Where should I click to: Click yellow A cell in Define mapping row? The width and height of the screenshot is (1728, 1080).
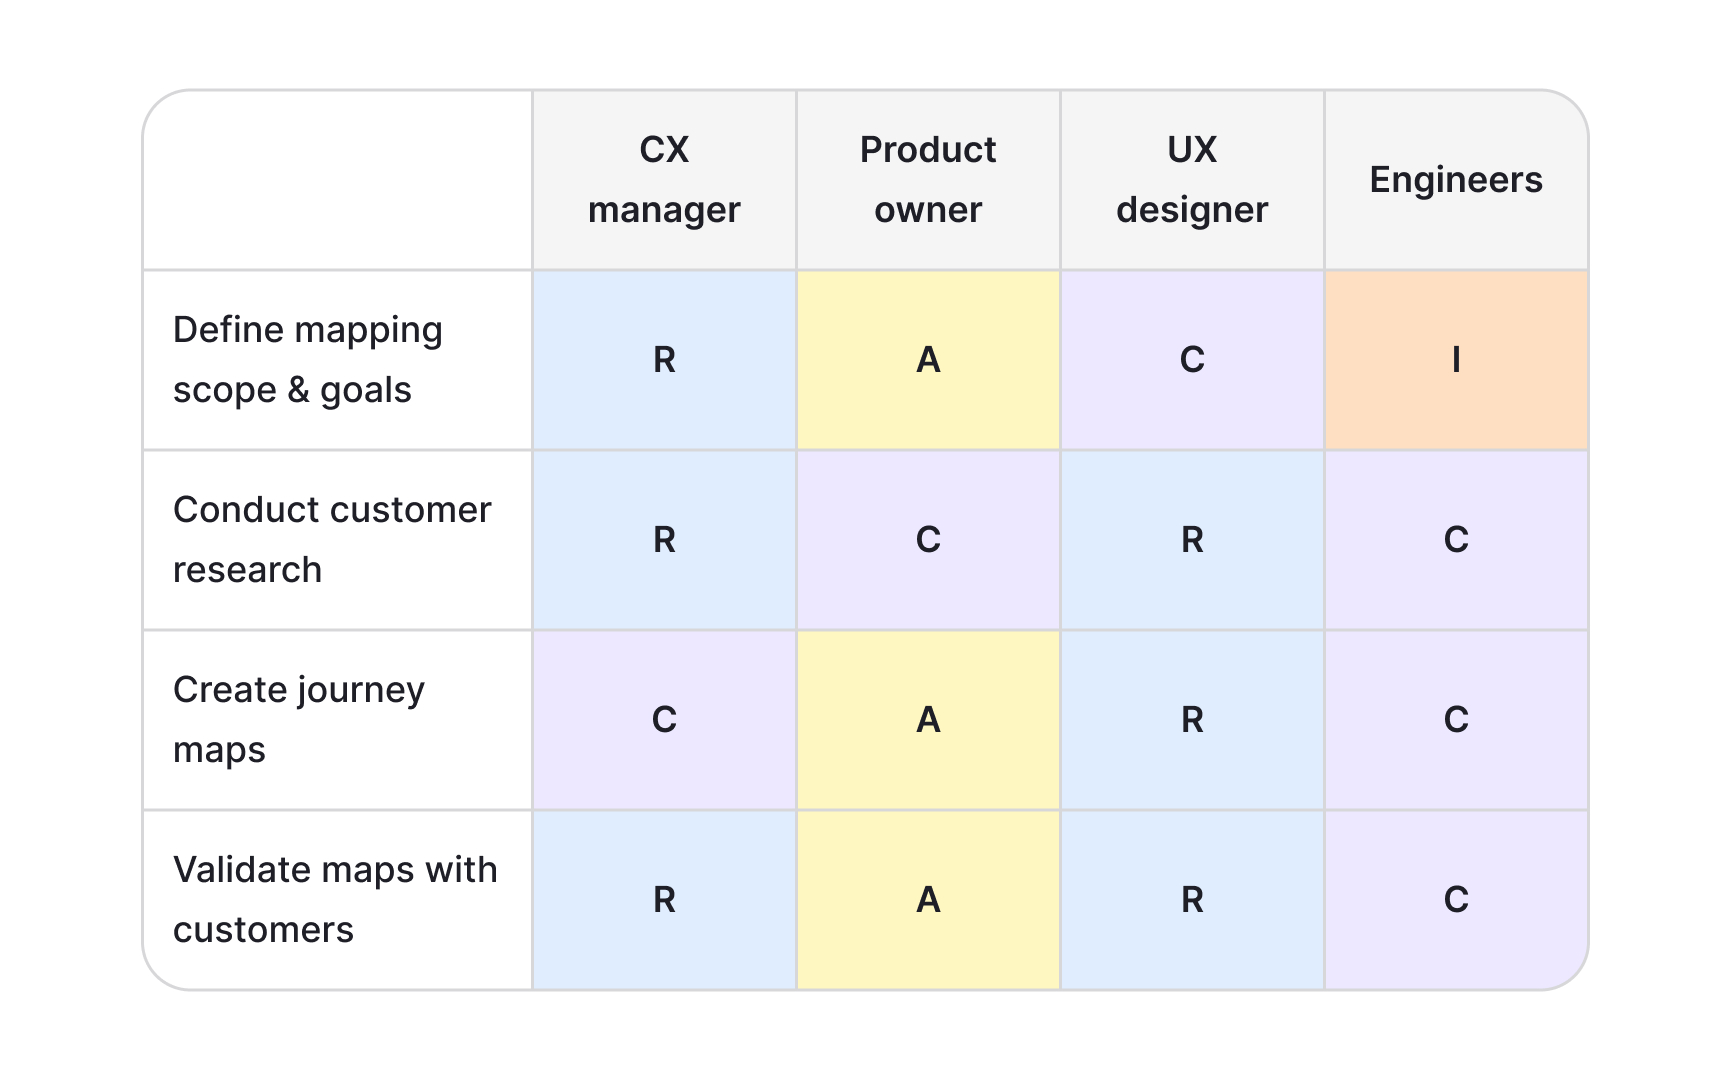point(928,360)
